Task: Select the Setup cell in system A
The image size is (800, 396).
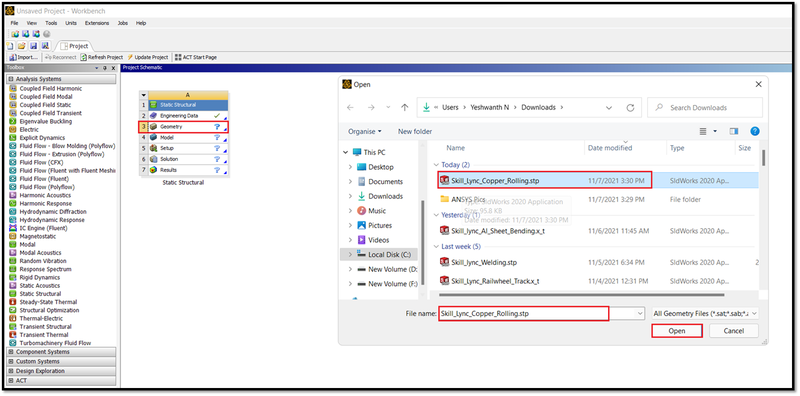Action: pos(184,148)
